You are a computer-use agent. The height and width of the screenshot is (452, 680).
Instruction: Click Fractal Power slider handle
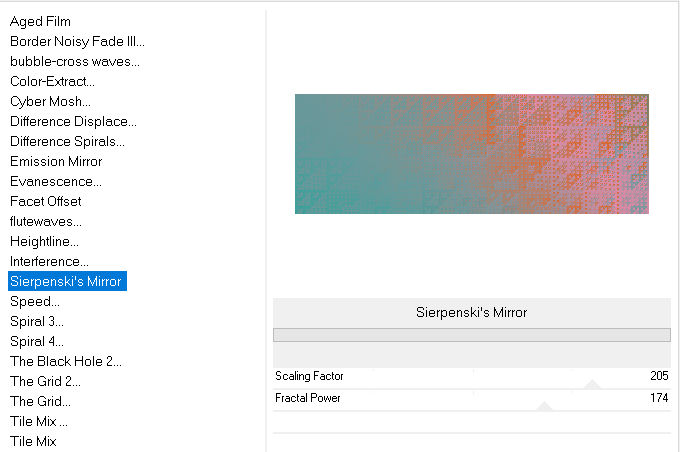pyautogui.click(x=544, y=406)
